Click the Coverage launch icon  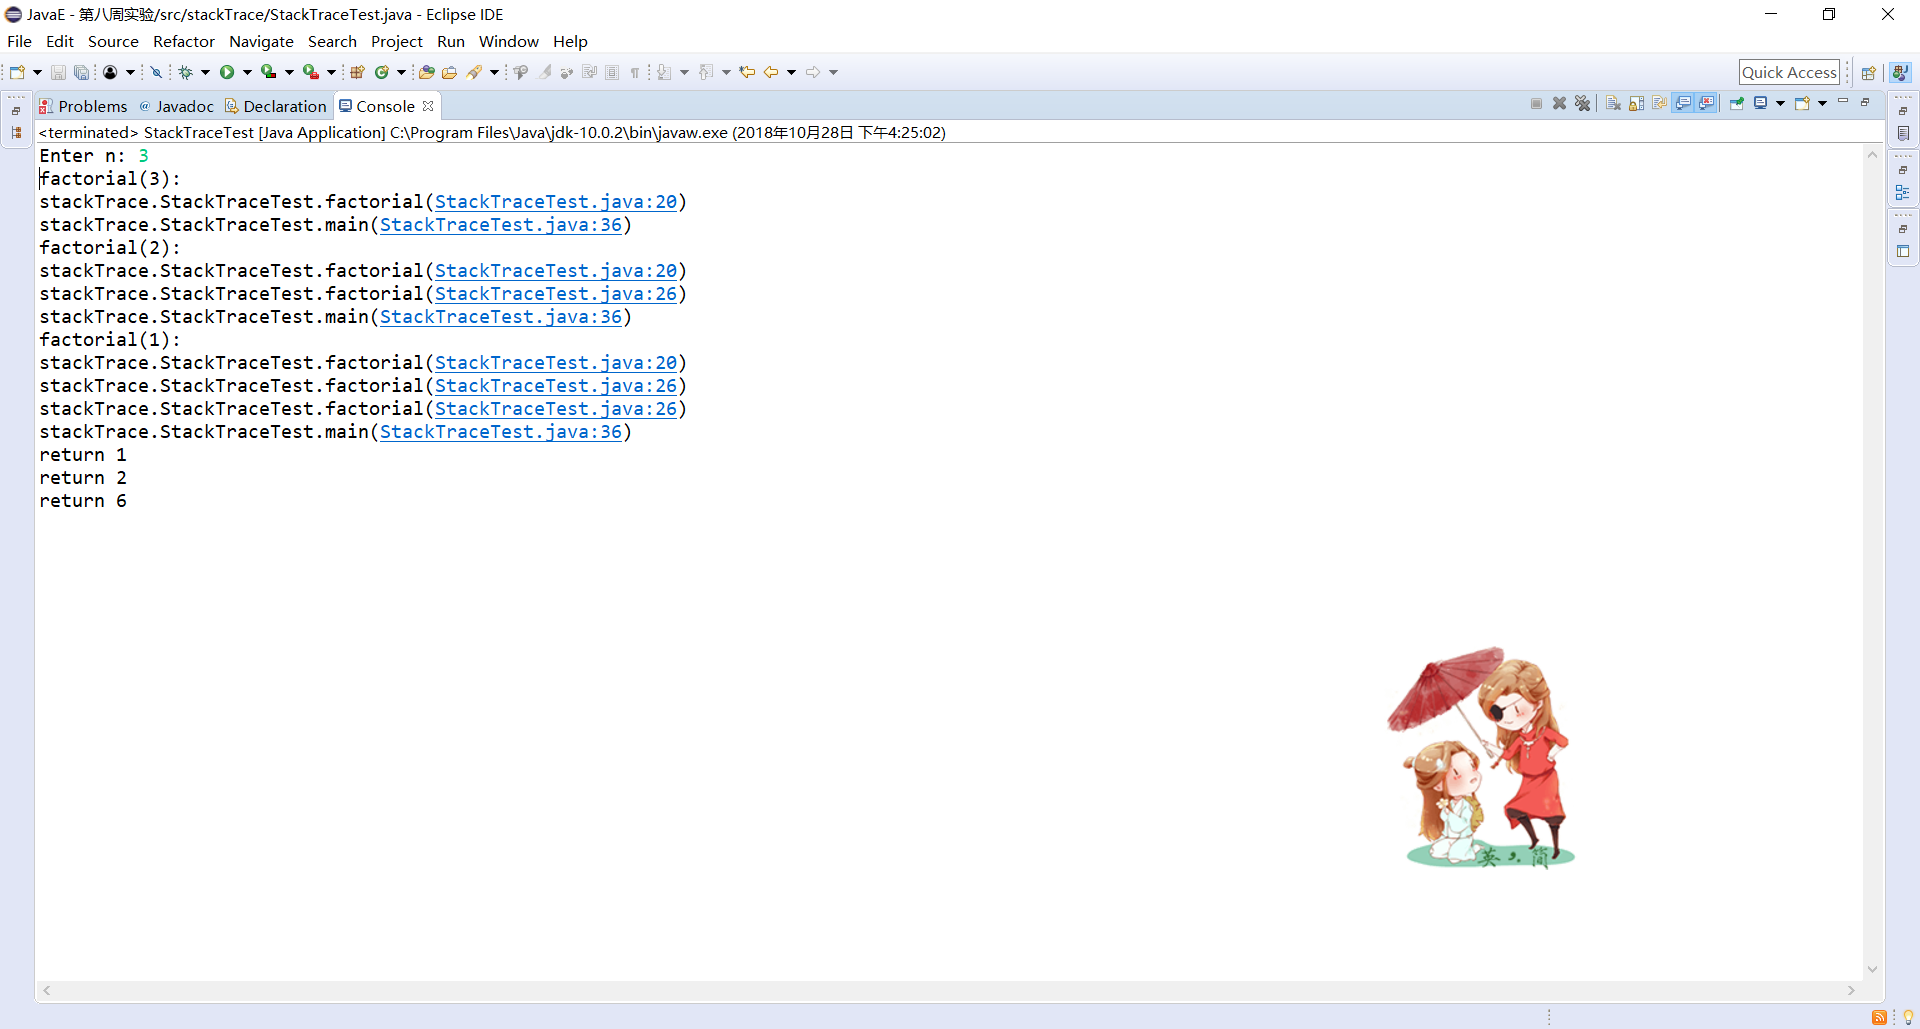coord(268,72)
